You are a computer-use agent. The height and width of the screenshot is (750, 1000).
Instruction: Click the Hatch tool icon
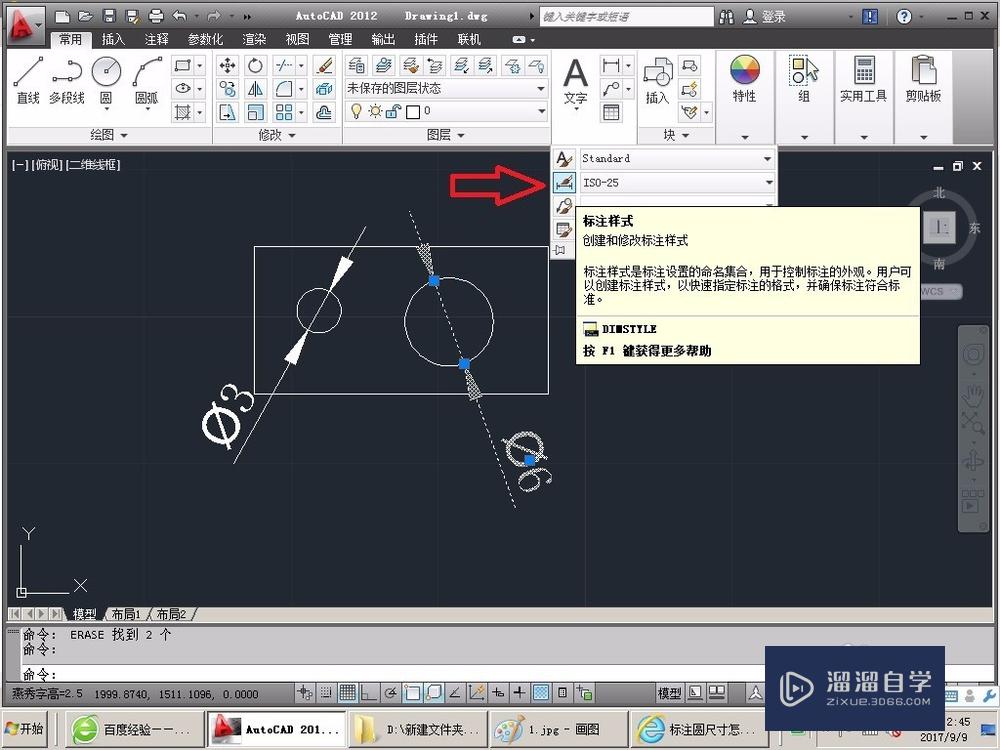pyautogui.click(x=183, y=113)
